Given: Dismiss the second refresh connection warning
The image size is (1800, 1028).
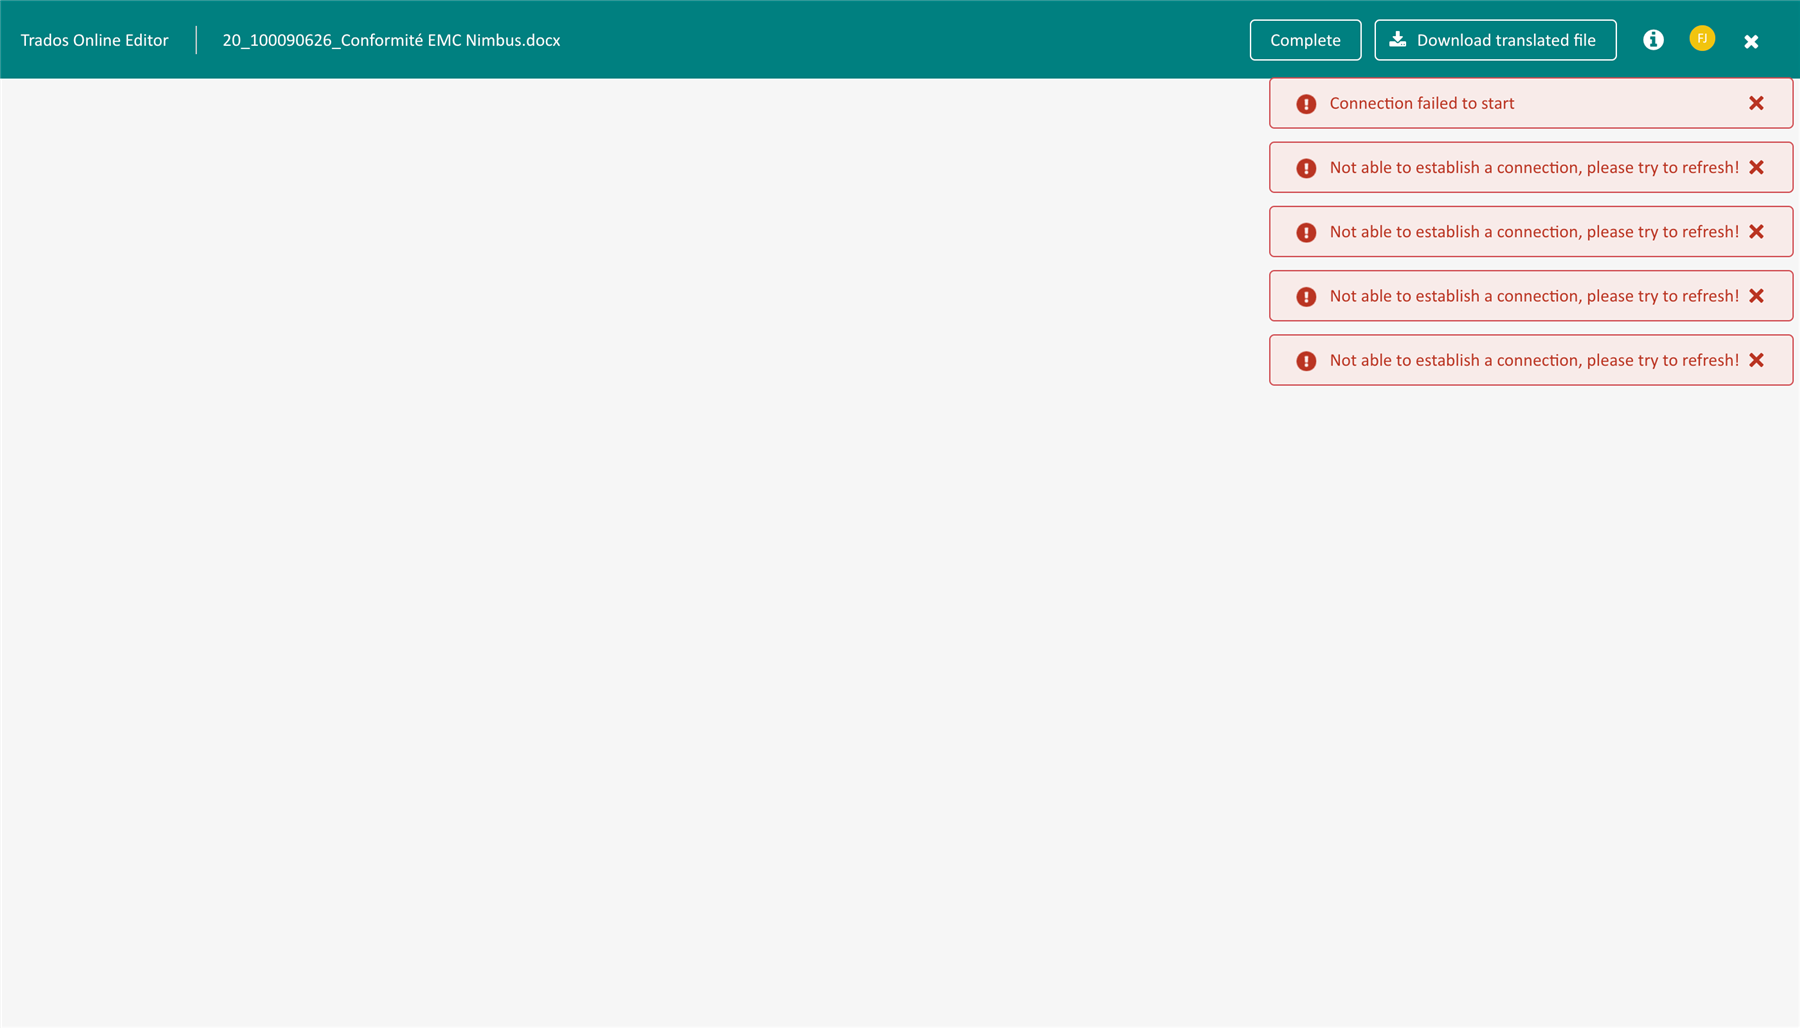Looking at the screenshot, I should [1756, 231].
